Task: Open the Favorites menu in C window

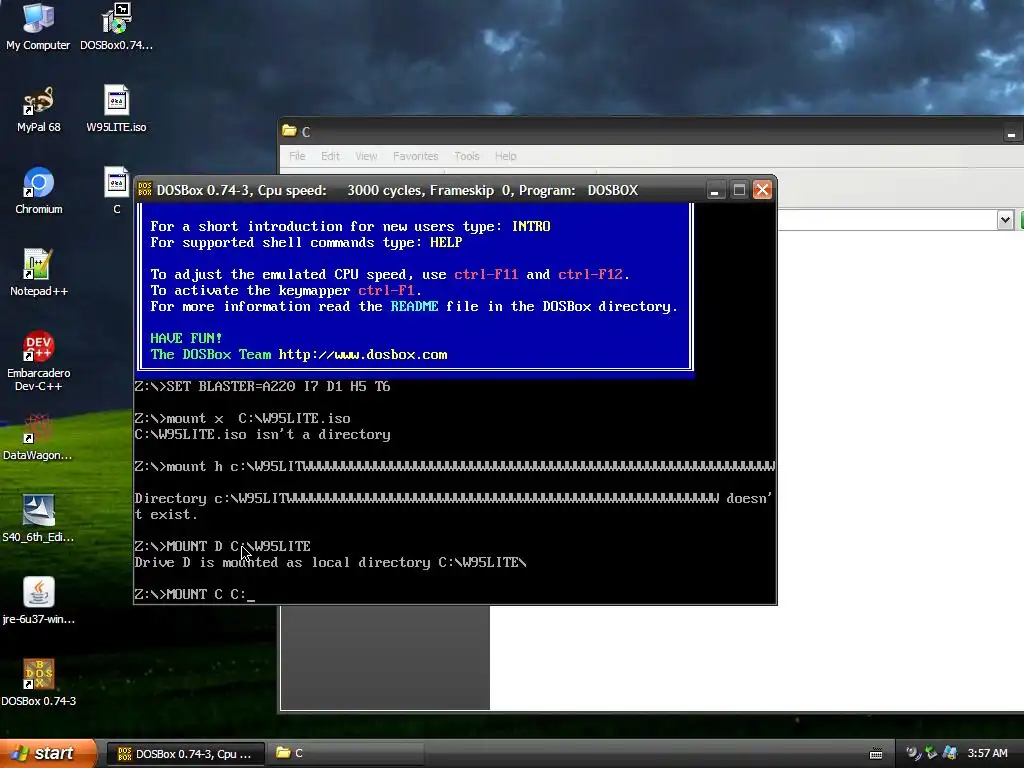Action: pos(415,156)
